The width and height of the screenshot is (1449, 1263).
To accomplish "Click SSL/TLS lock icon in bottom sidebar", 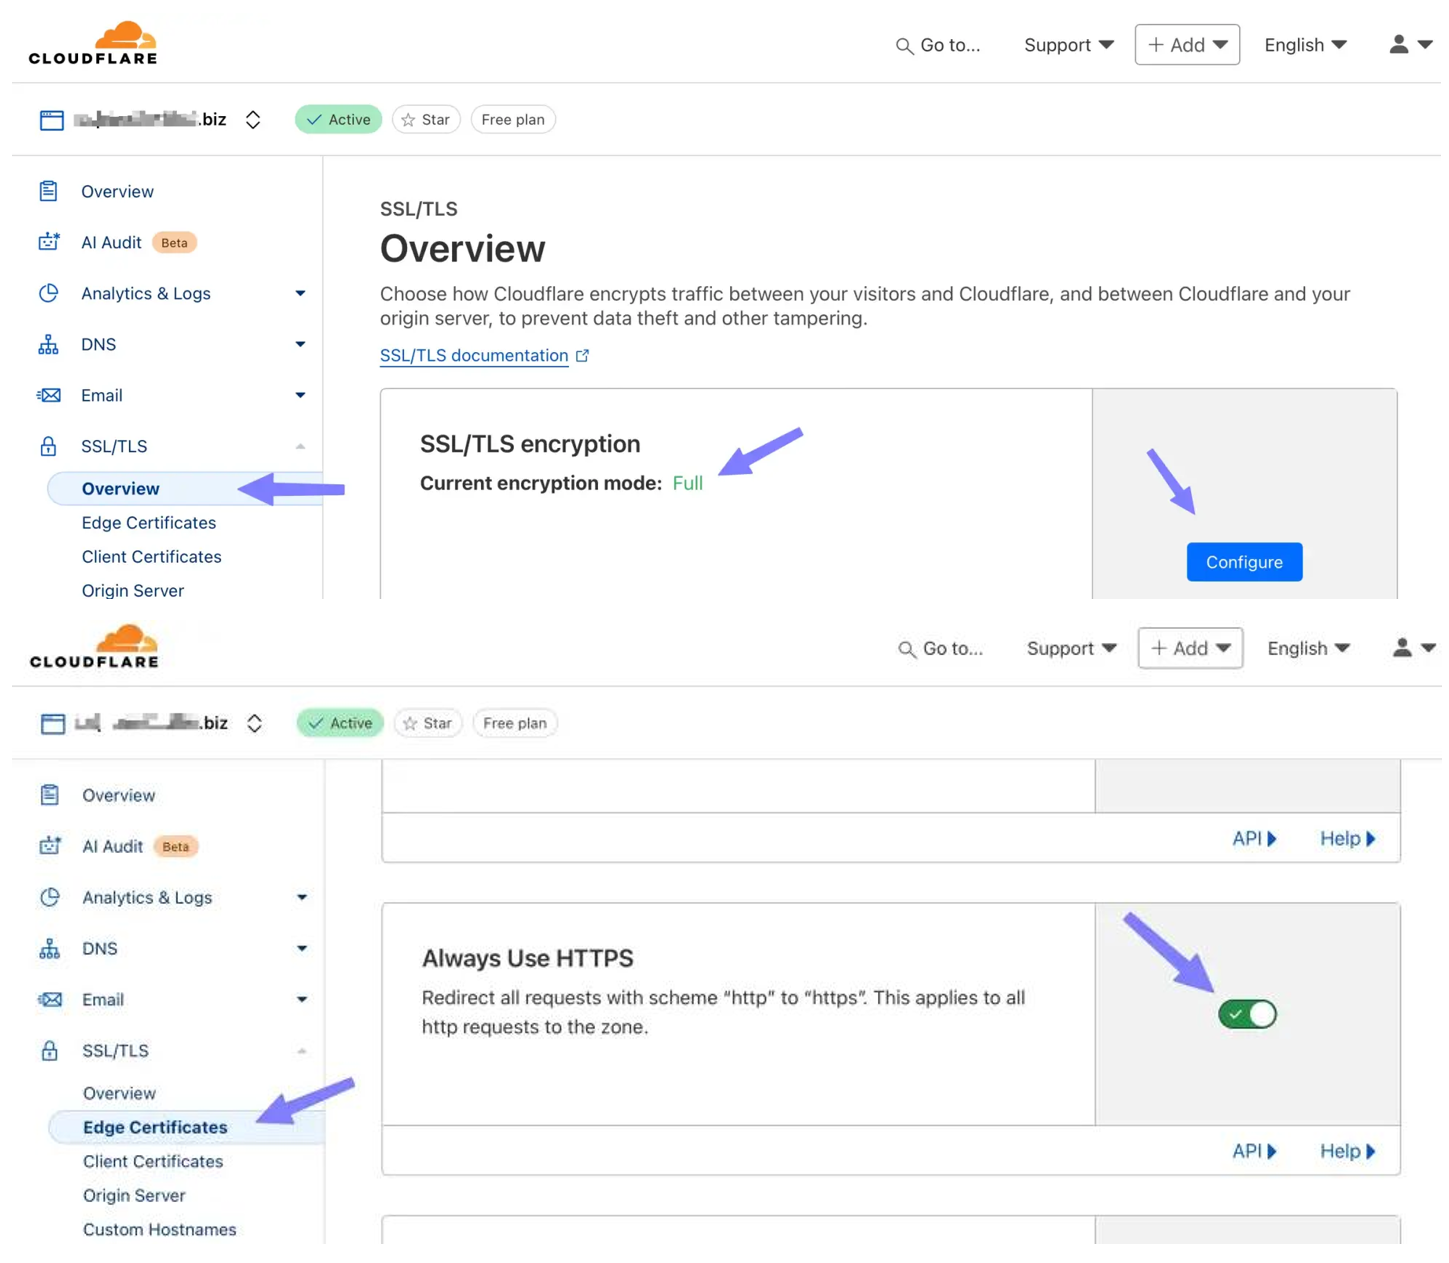I will point(49,1050).
